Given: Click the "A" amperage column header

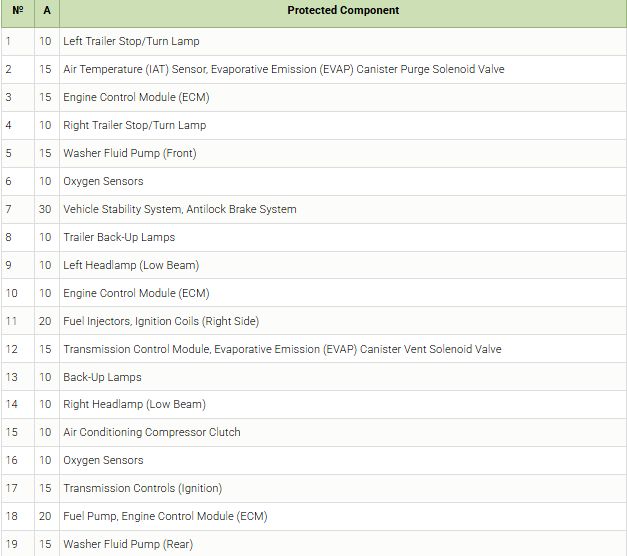Looking at the screenshot, I should (x=45, y=11).
